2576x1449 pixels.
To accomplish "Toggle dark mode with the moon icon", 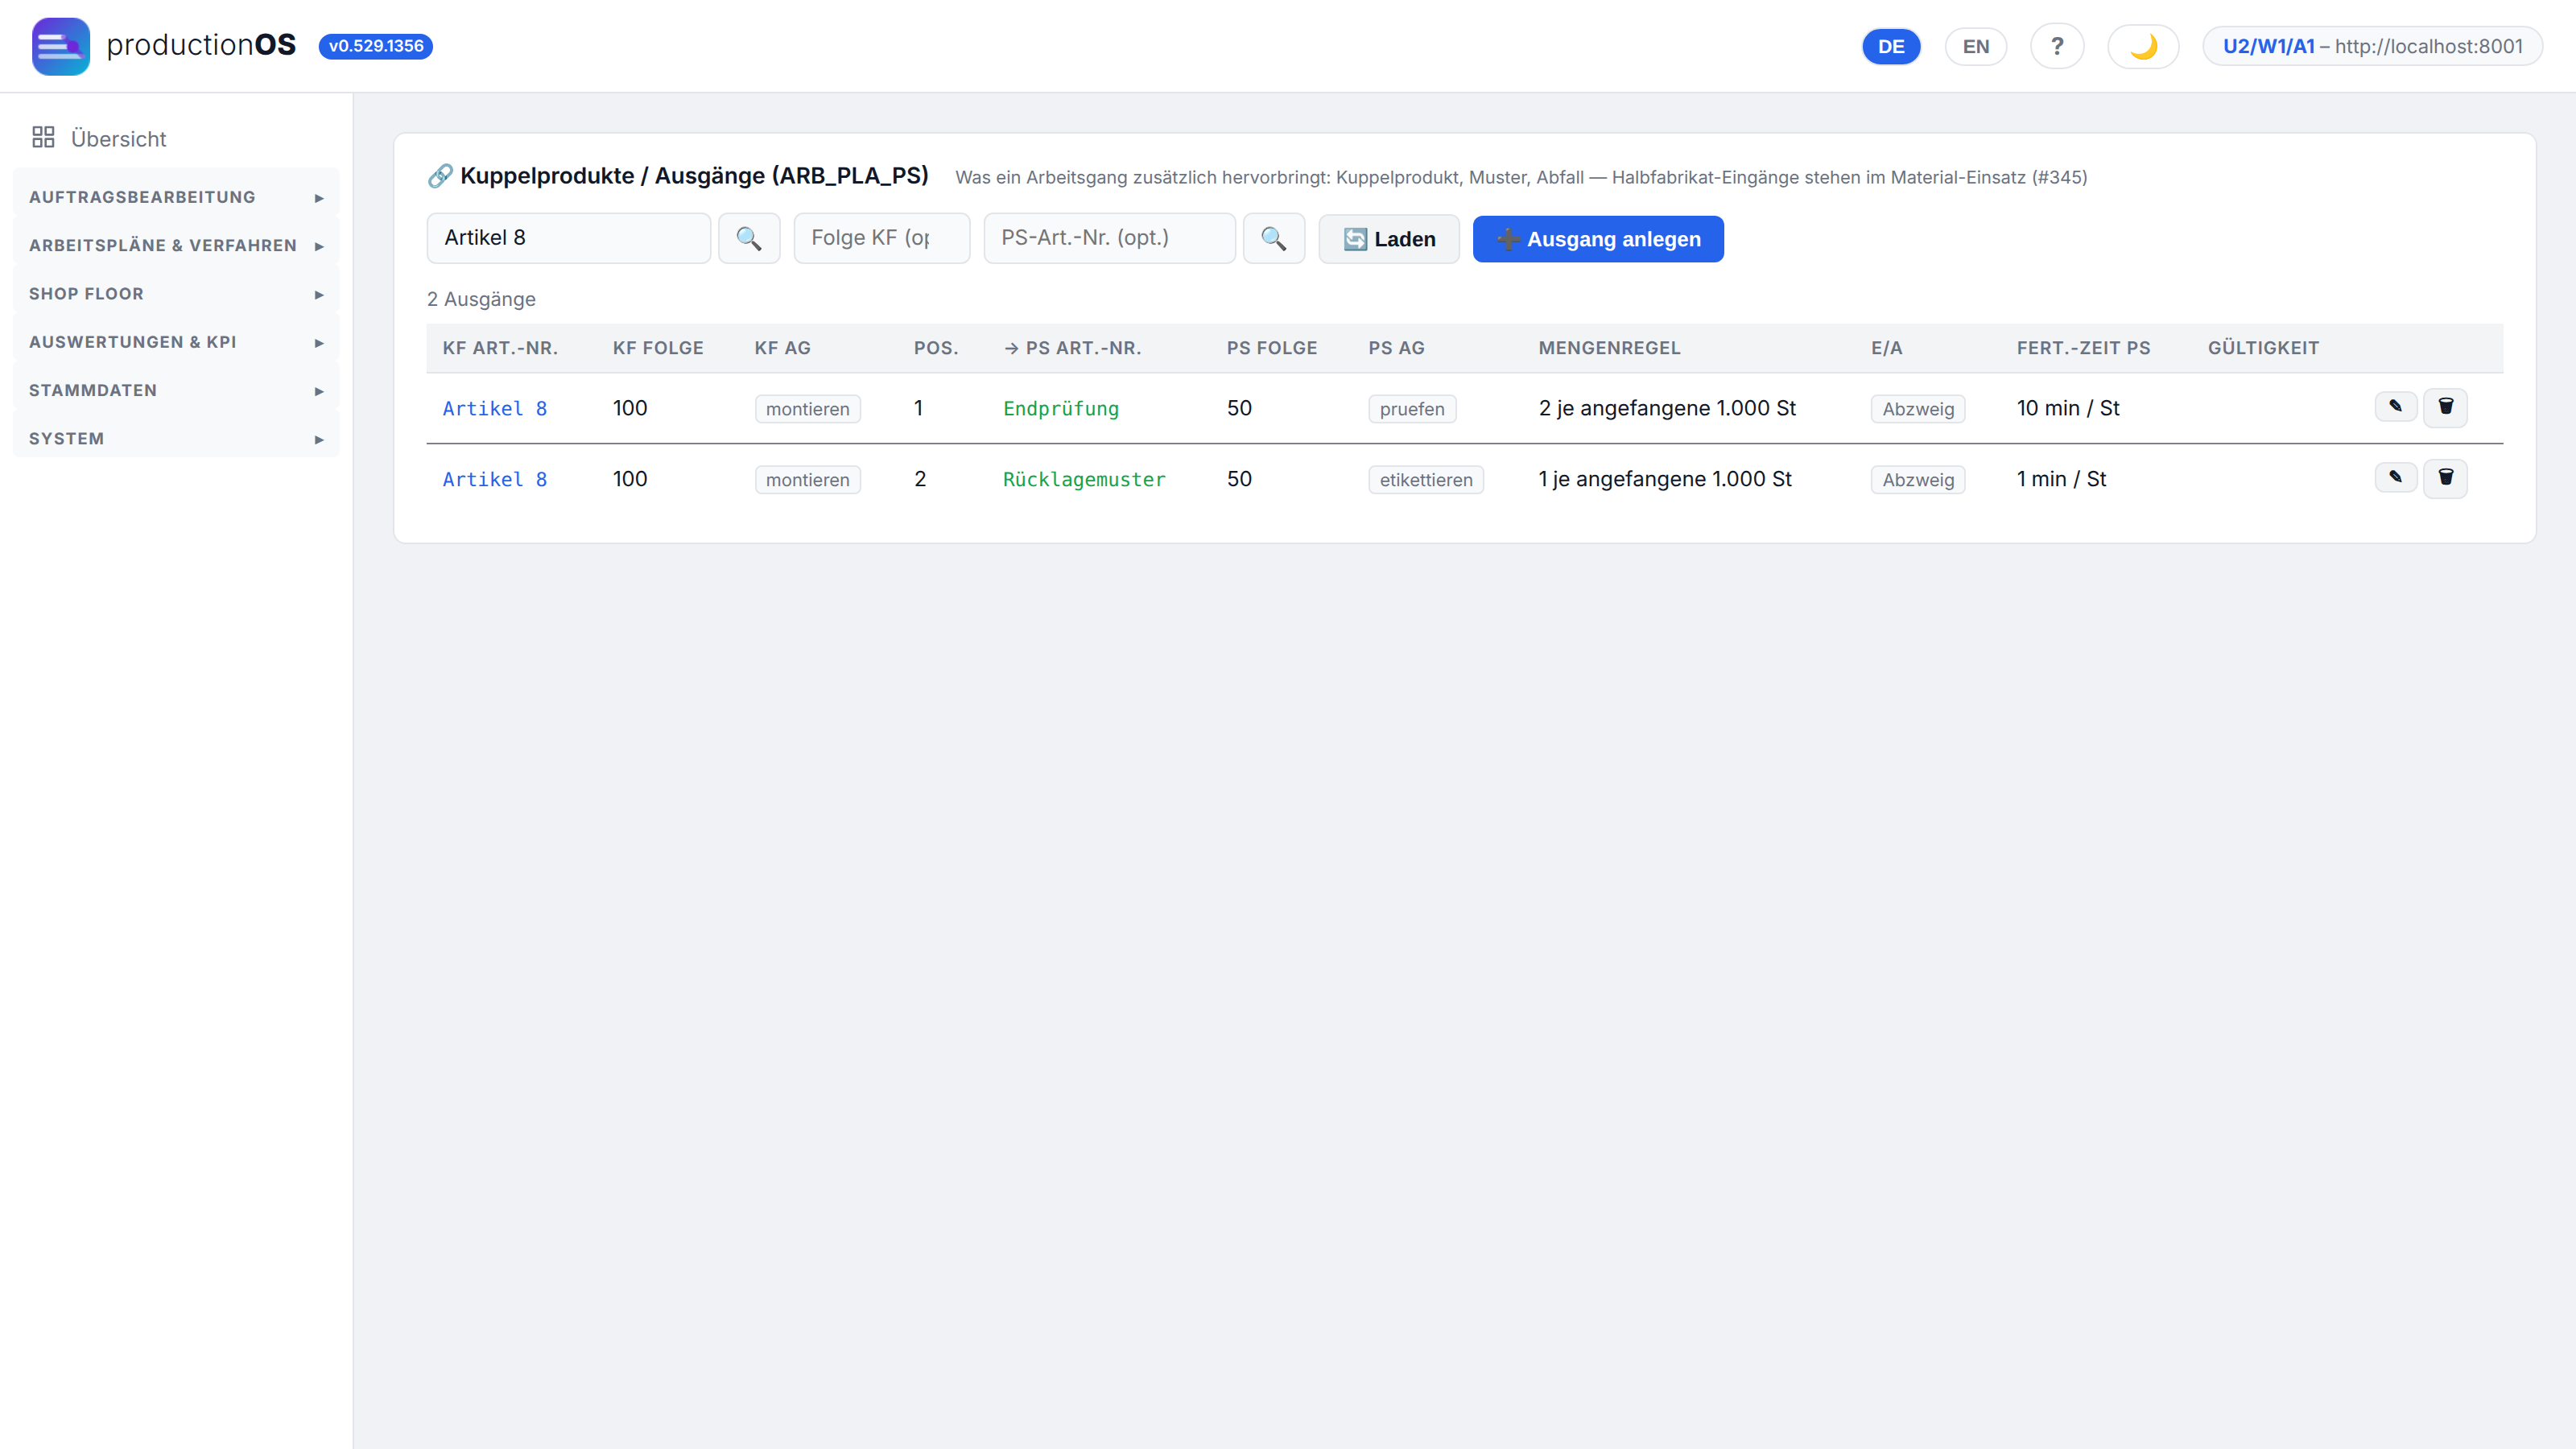I will [x=2143, y=46].
